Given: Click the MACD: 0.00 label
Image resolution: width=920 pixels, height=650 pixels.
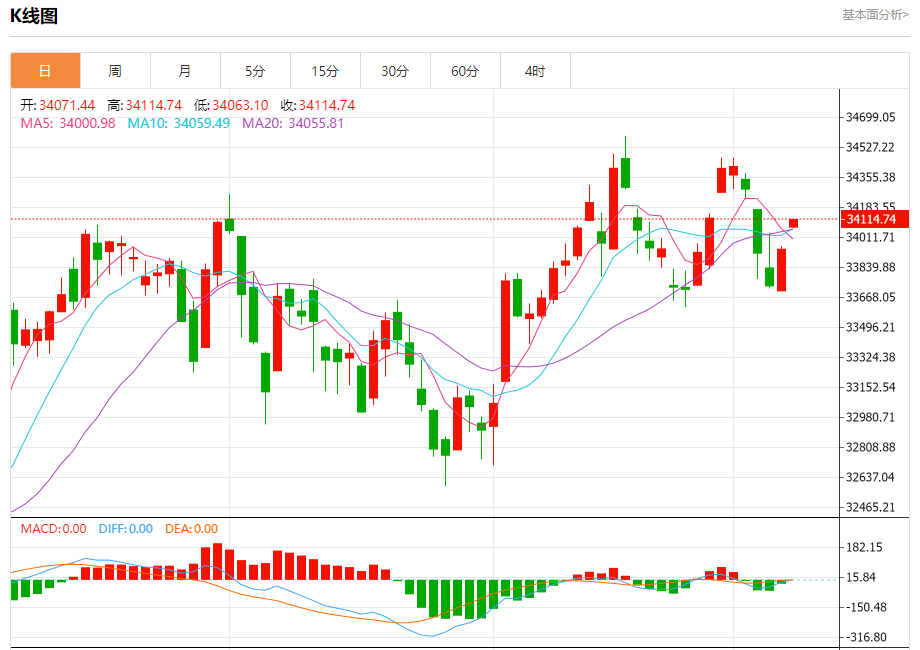Looking at the screenshot, I should coord(53,529).
